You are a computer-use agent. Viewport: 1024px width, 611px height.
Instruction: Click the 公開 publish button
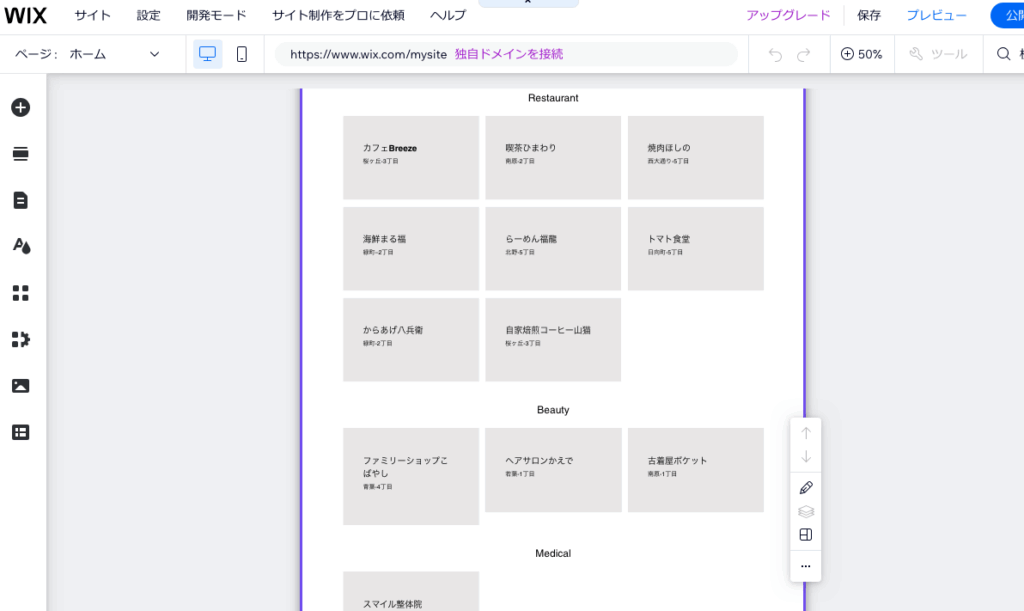pos(1013,15)
